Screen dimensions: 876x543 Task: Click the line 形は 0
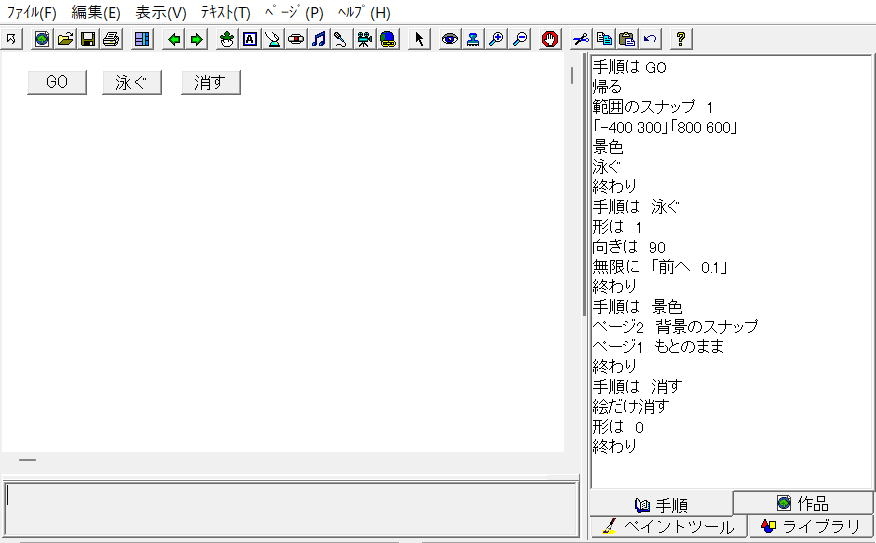coord(618,427)
